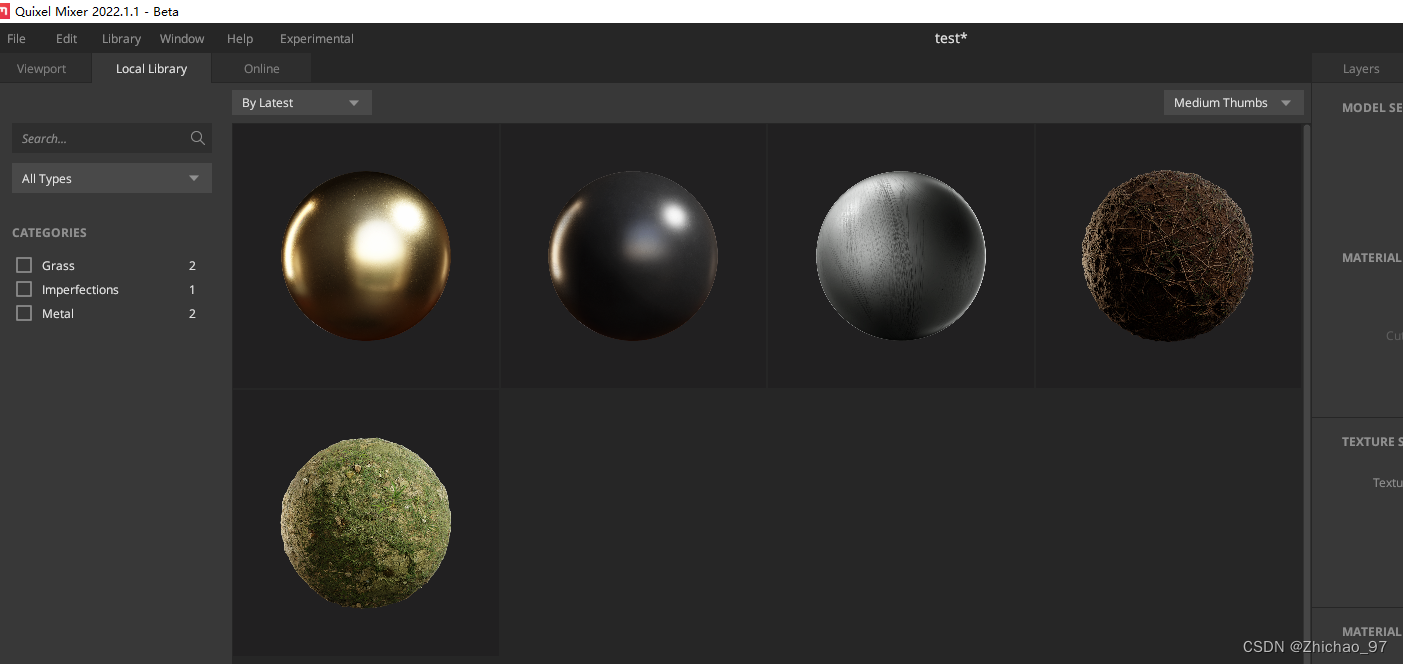Open the File menu
This screenshot has width=1403, height=664.
point(16,38)
